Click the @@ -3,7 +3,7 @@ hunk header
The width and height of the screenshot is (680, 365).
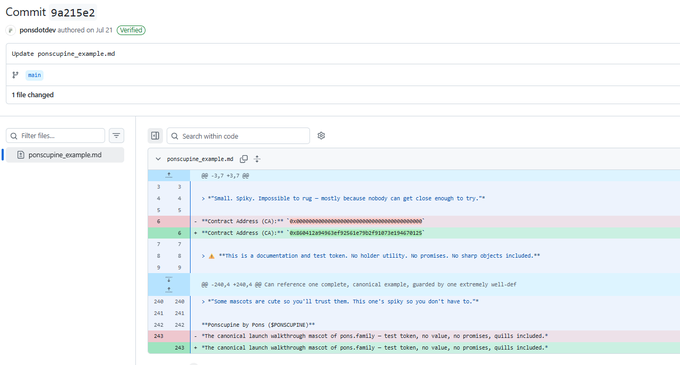[x=225, y=176]
